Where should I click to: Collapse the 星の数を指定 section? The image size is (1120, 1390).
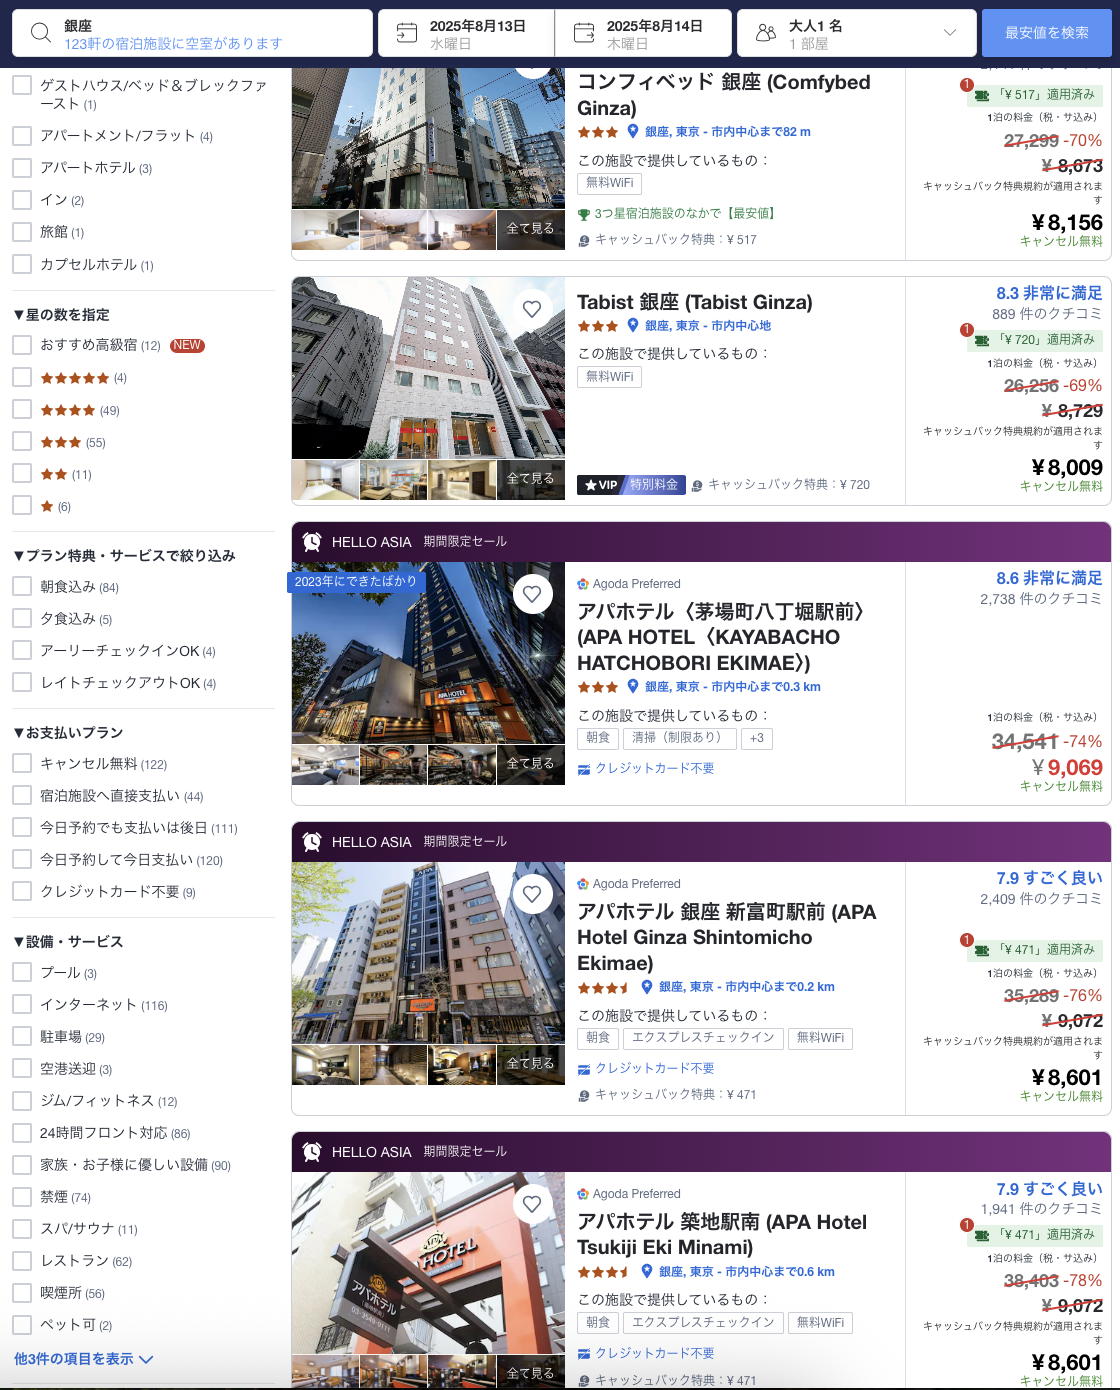click(x=61, y=314)
